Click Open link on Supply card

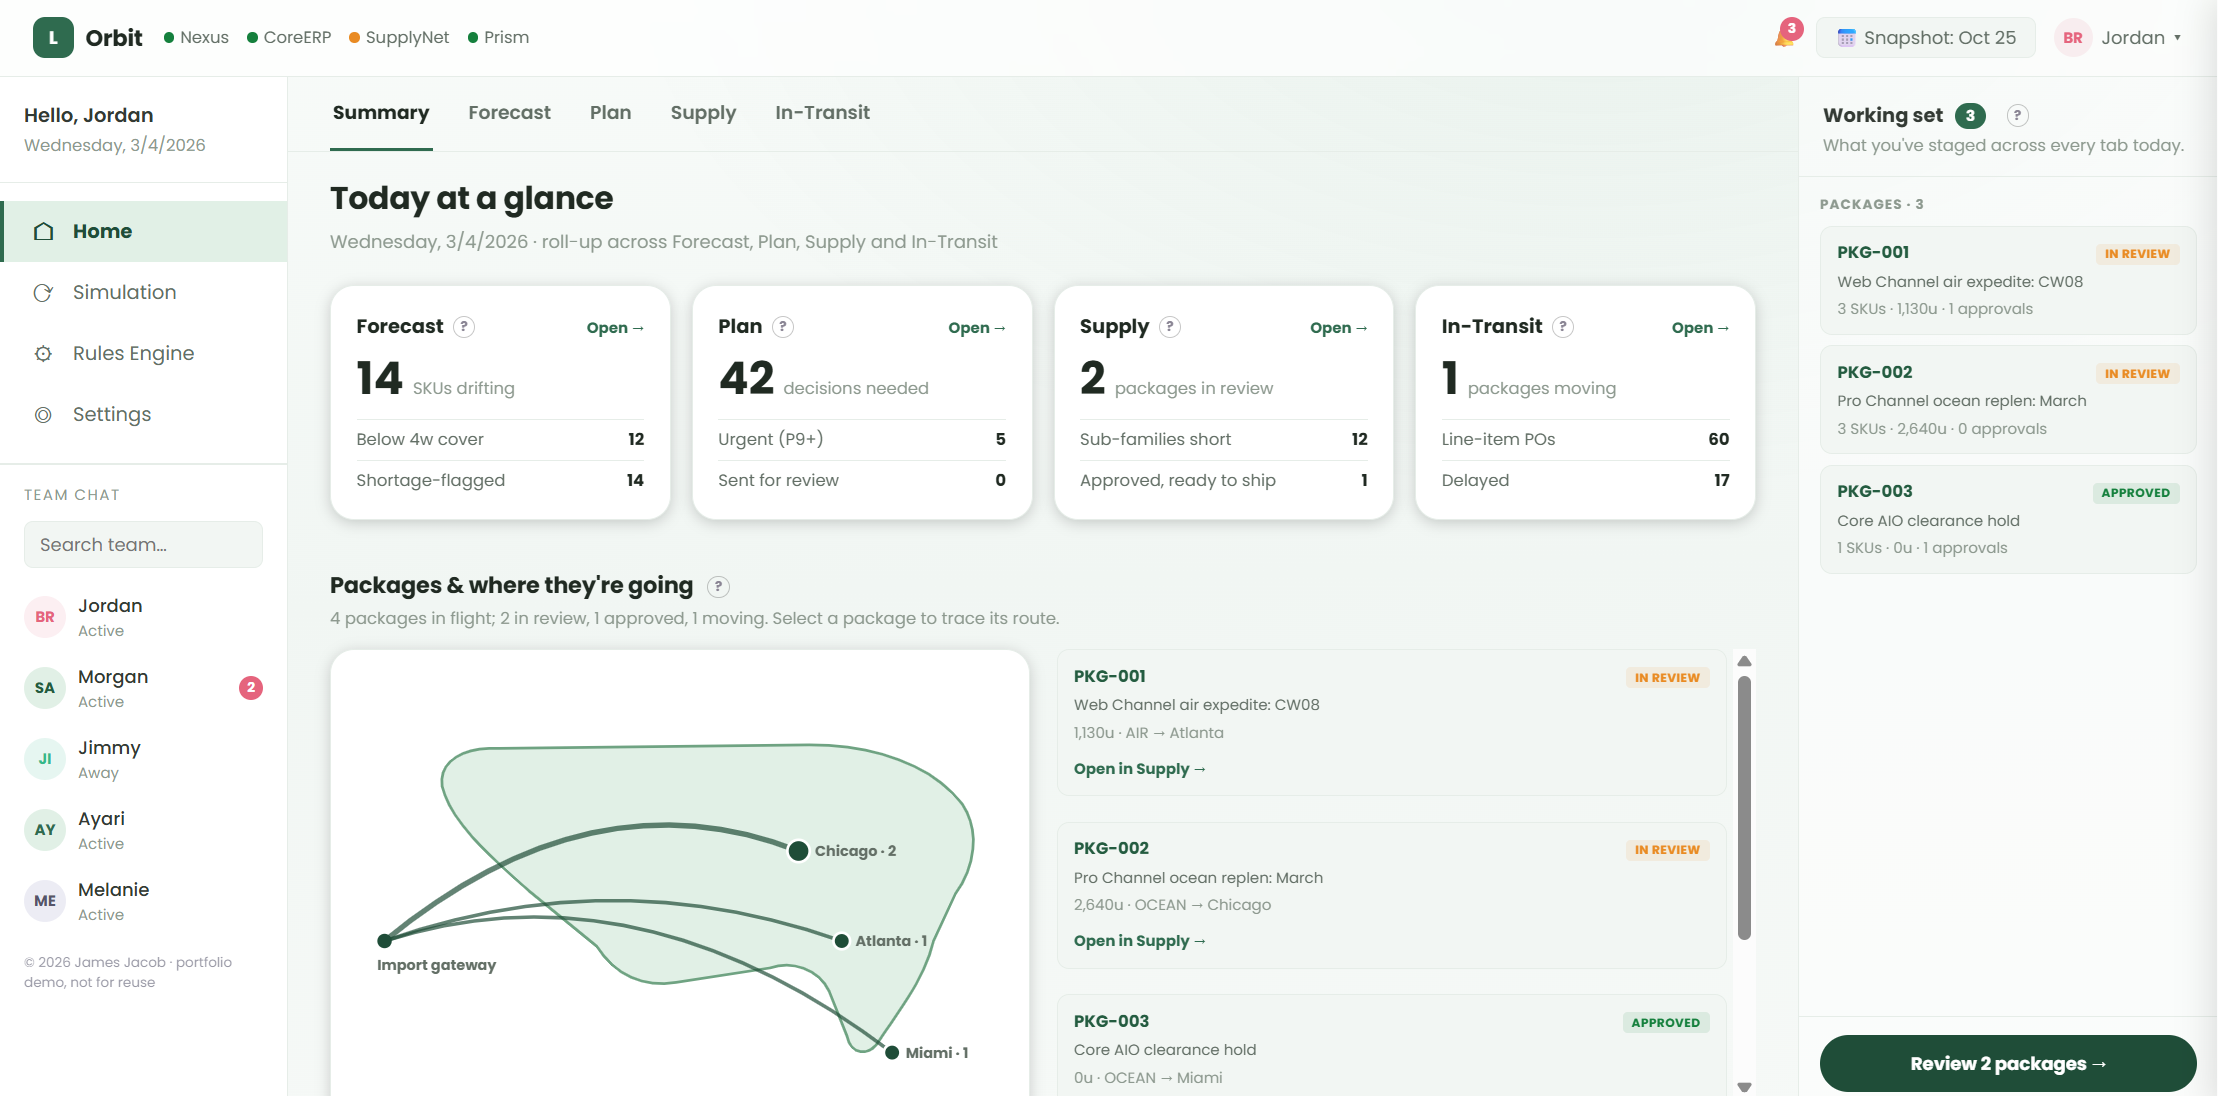pos(1339,328)
